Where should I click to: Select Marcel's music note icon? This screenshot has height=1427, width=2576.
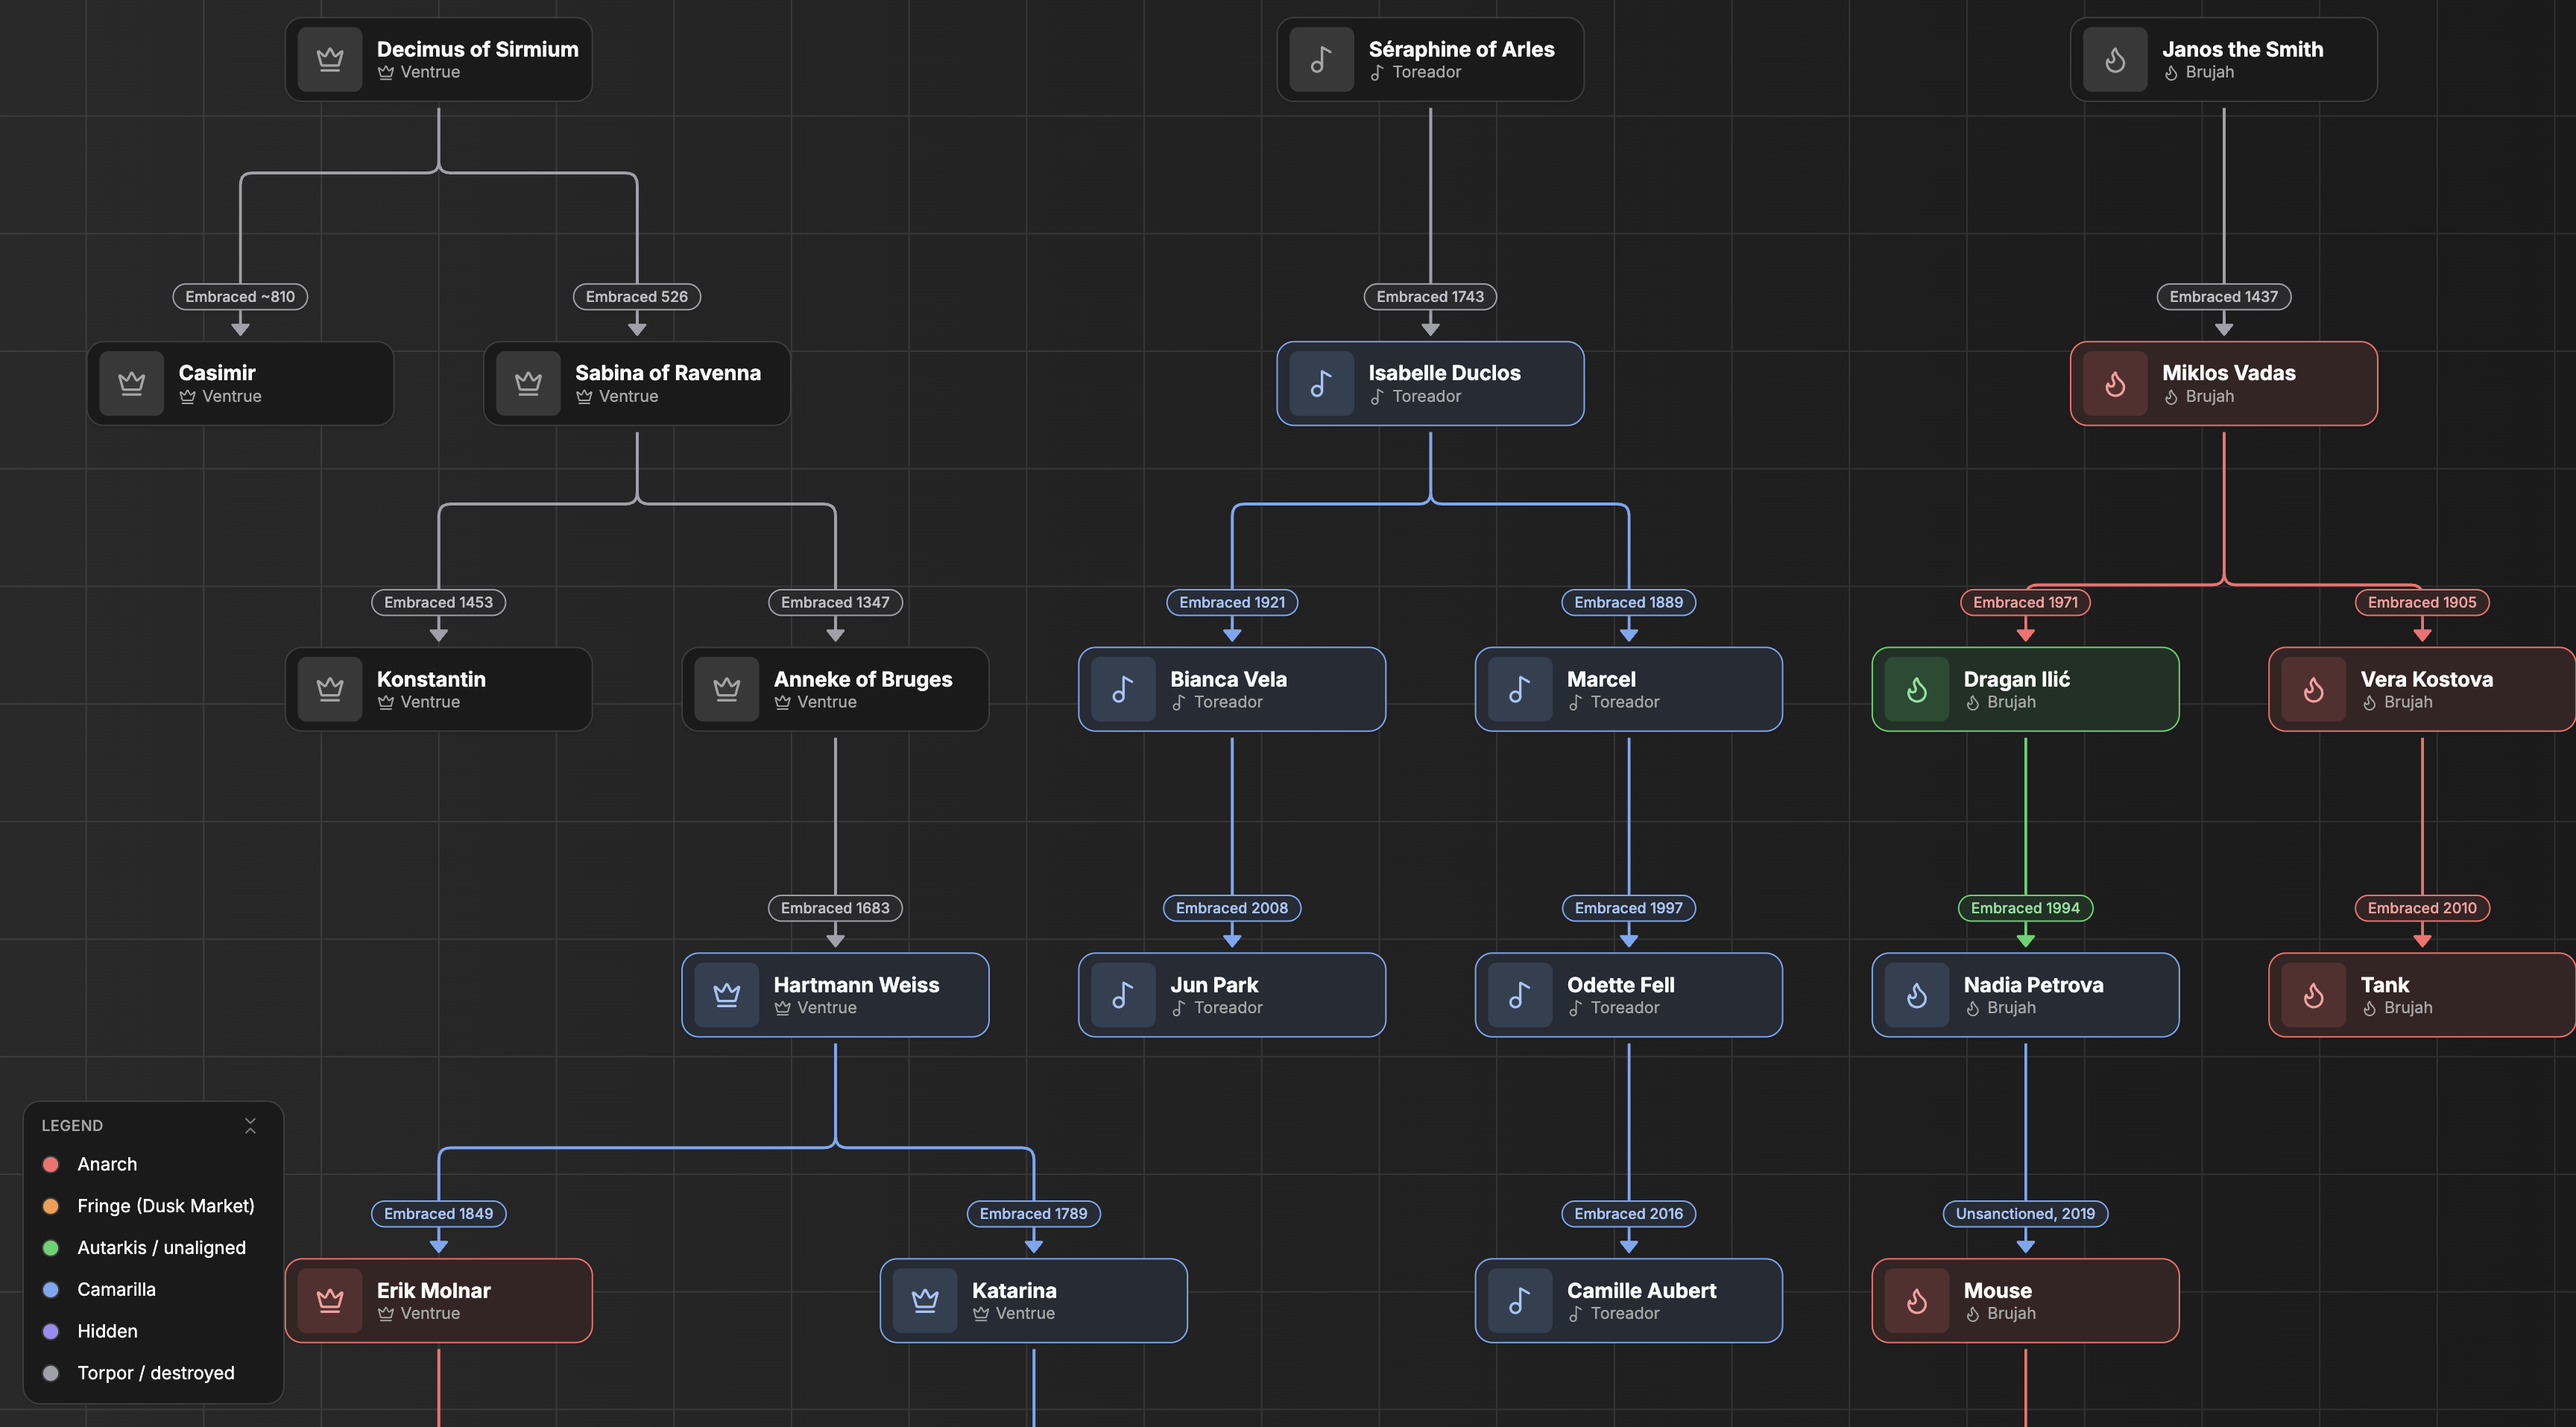point(1520,689)
